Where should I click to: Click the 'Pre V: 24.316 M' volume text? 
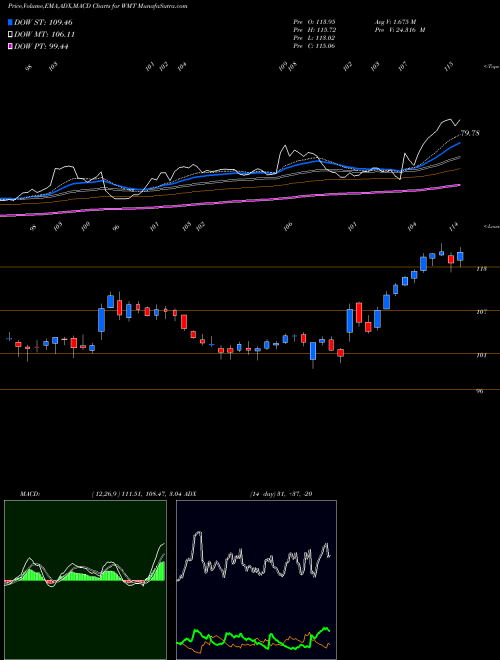400,30
